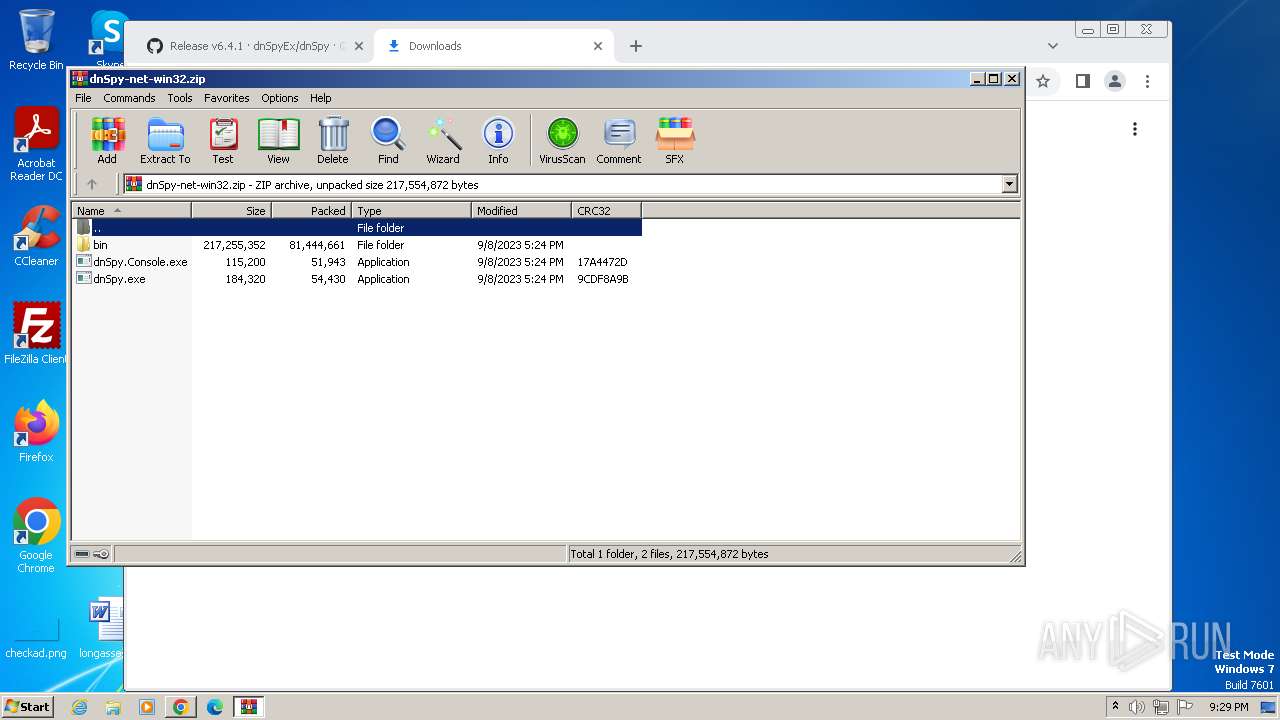Open FileZilla Client desktop shortcut

click(36, 333)
